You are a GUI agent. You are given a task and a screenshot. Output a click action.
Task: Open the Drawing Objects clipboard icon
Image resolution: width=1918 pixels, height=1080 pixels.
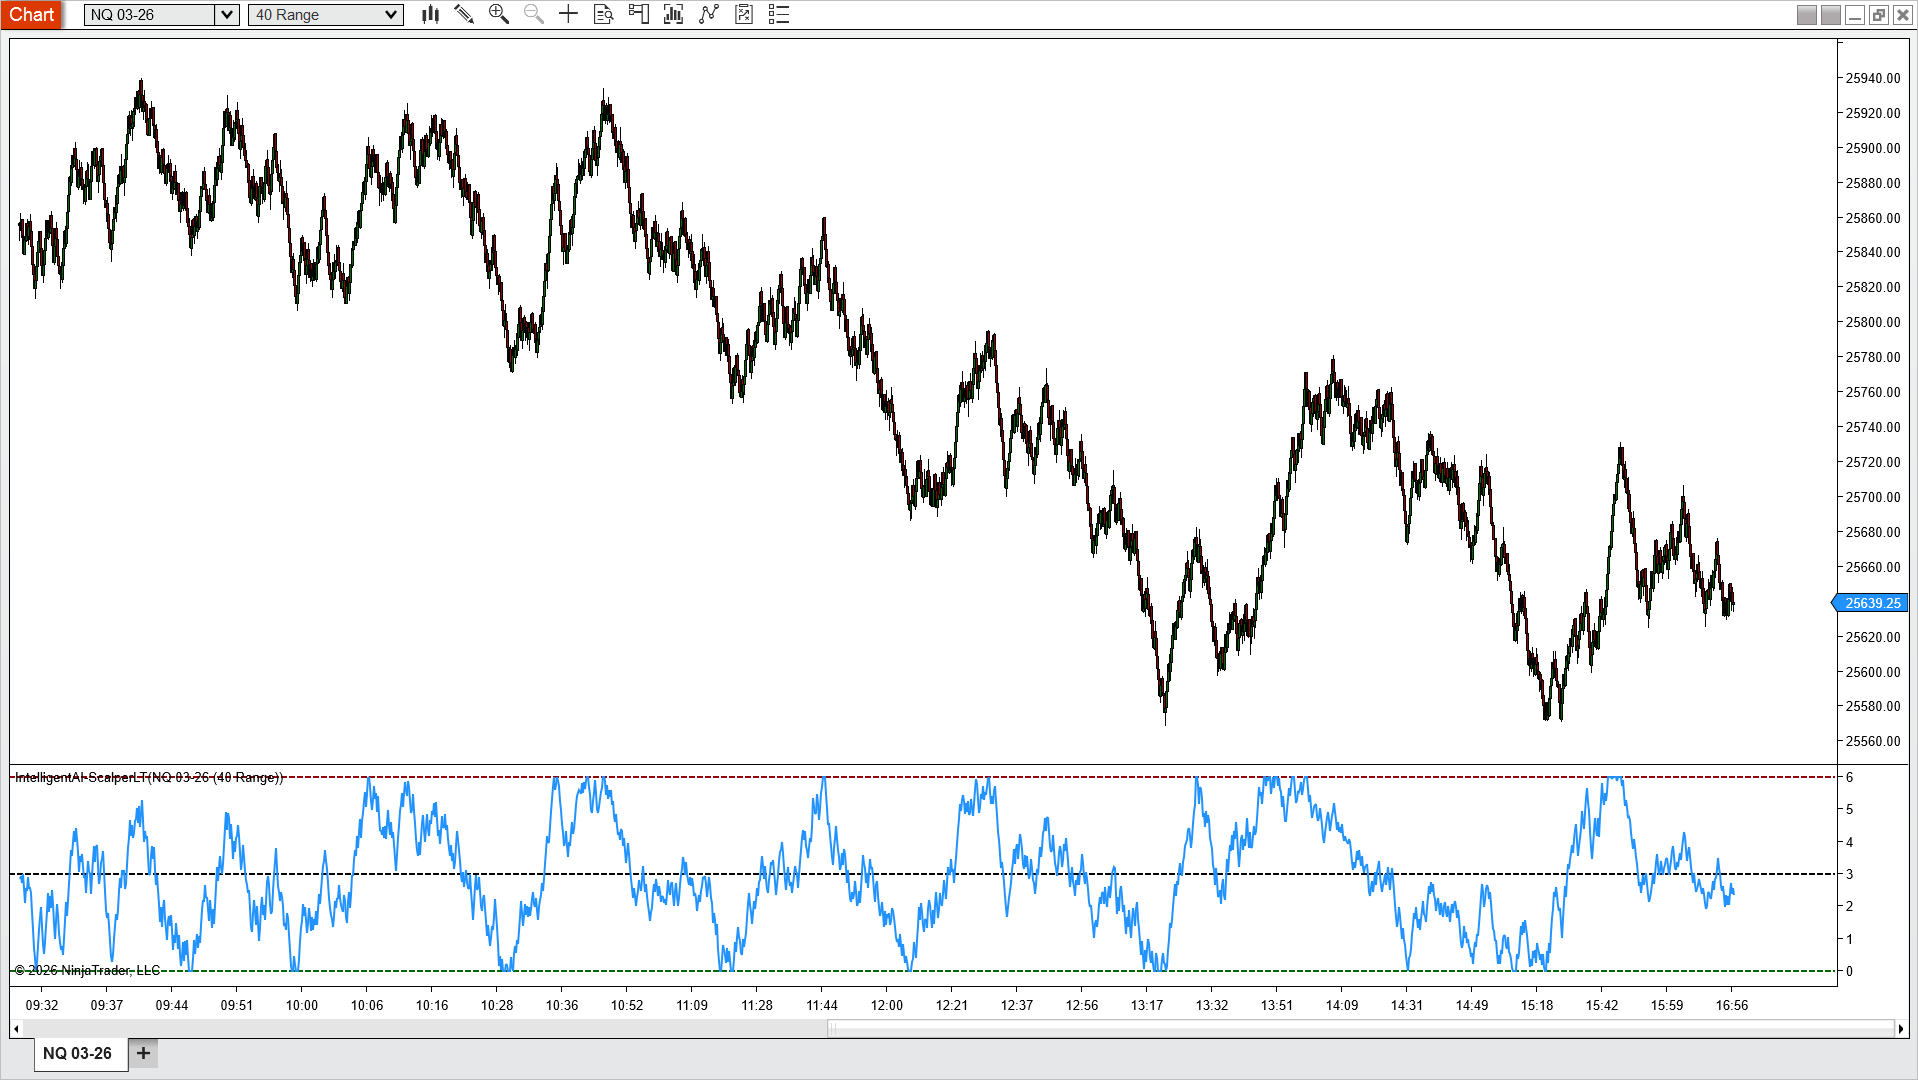click(744, 14)
